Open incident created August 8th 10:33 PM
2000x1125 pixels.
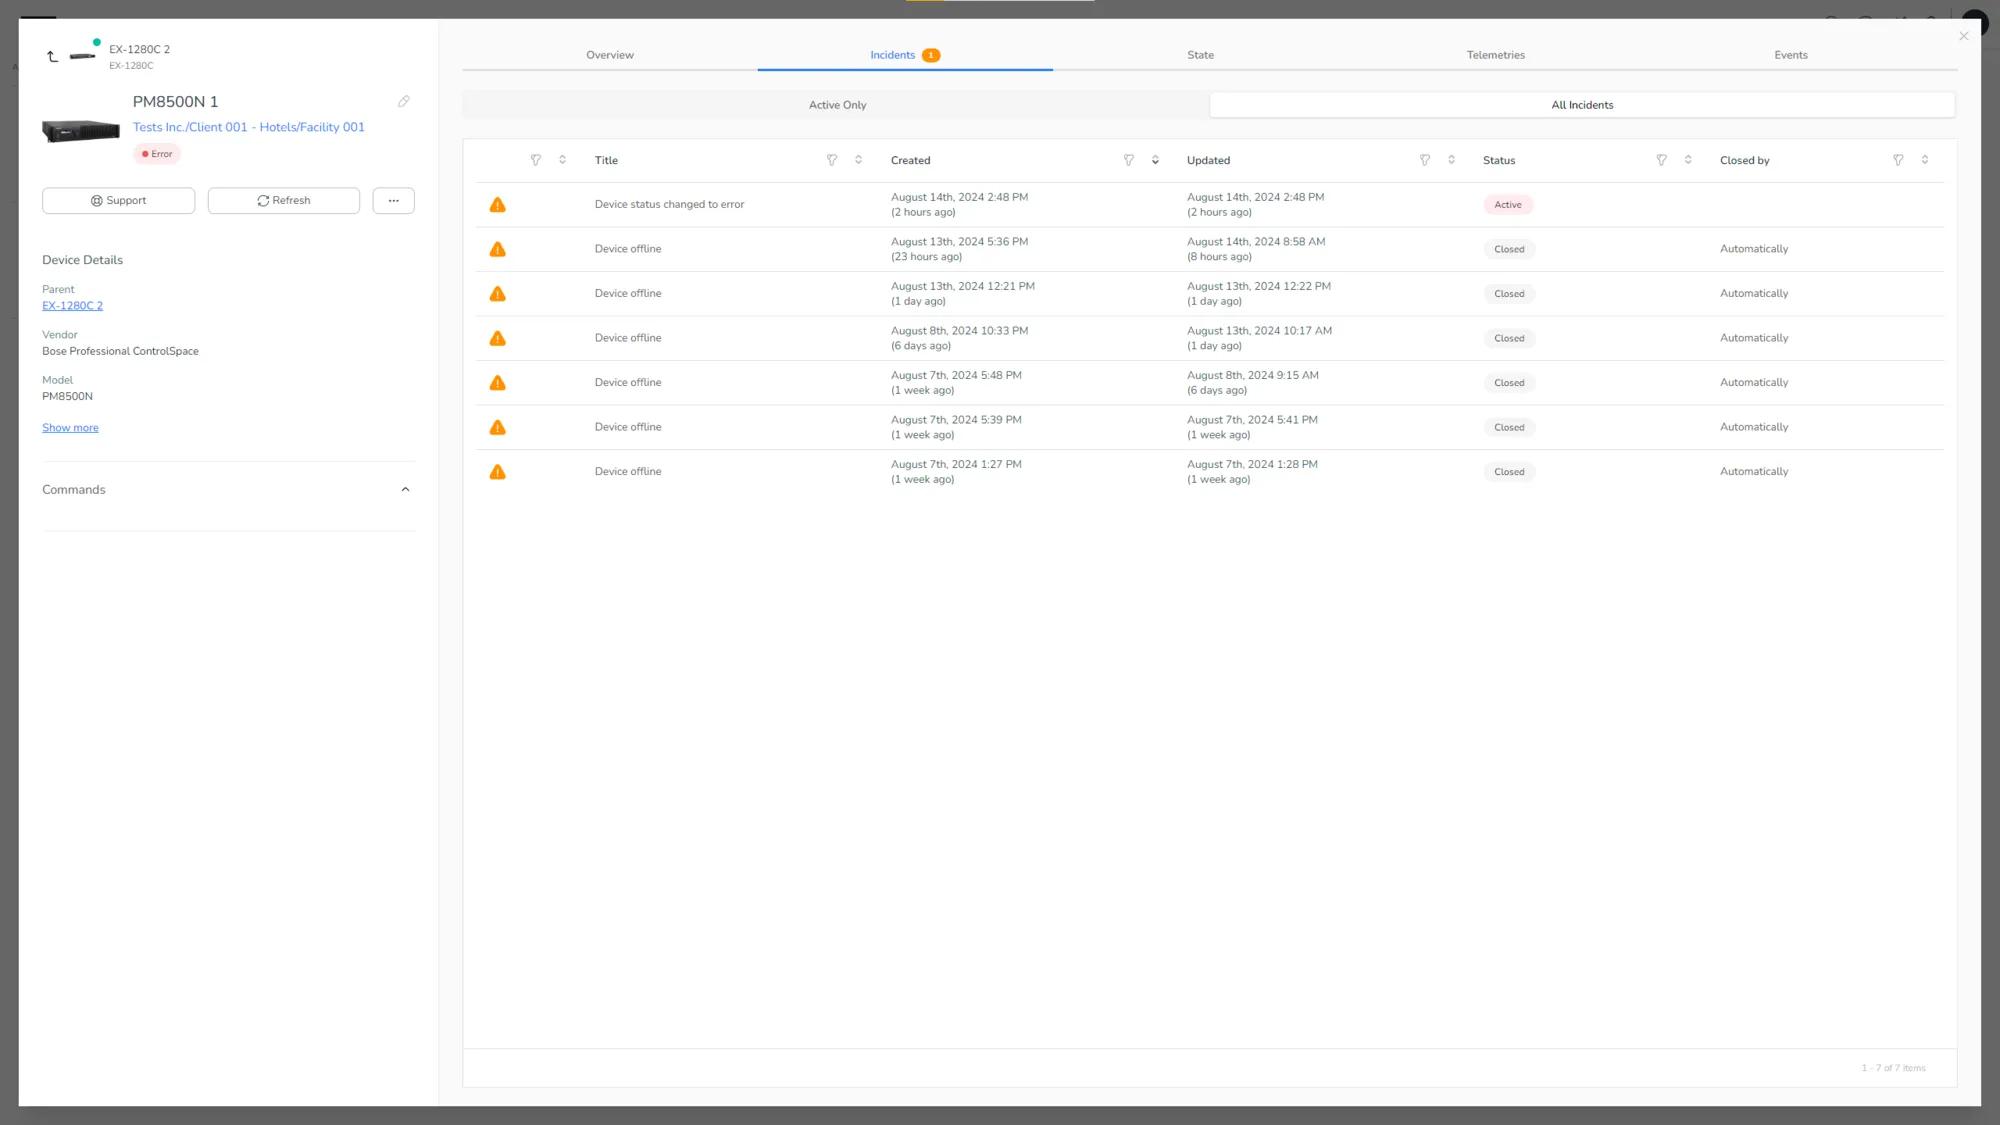click(x=1209, y=338)
